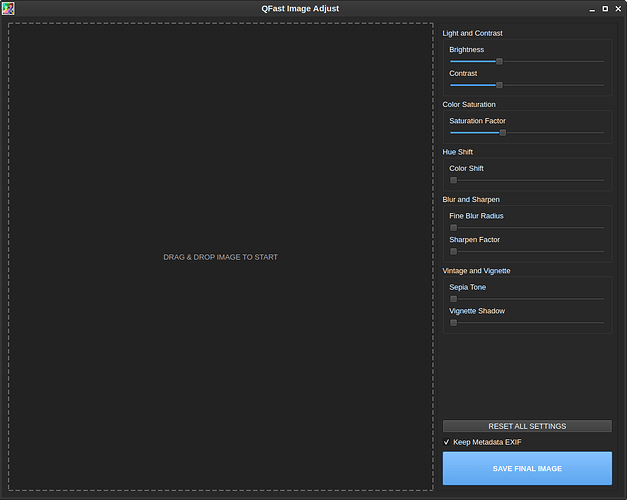Click the Vignette Shadow slider handle
This screenshot has width=627, height=500.
(x=453, y=322)
